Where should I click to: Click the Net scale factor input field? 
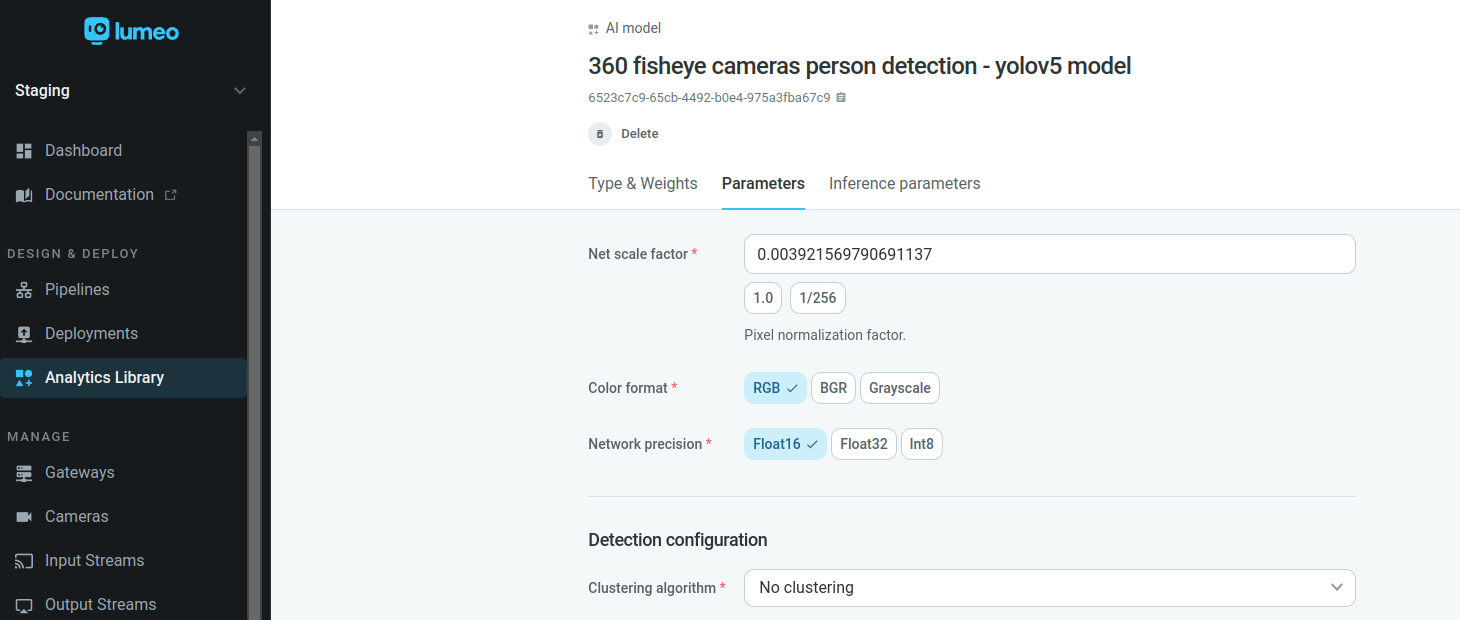pyautogui.click(x=1049, y=254)
